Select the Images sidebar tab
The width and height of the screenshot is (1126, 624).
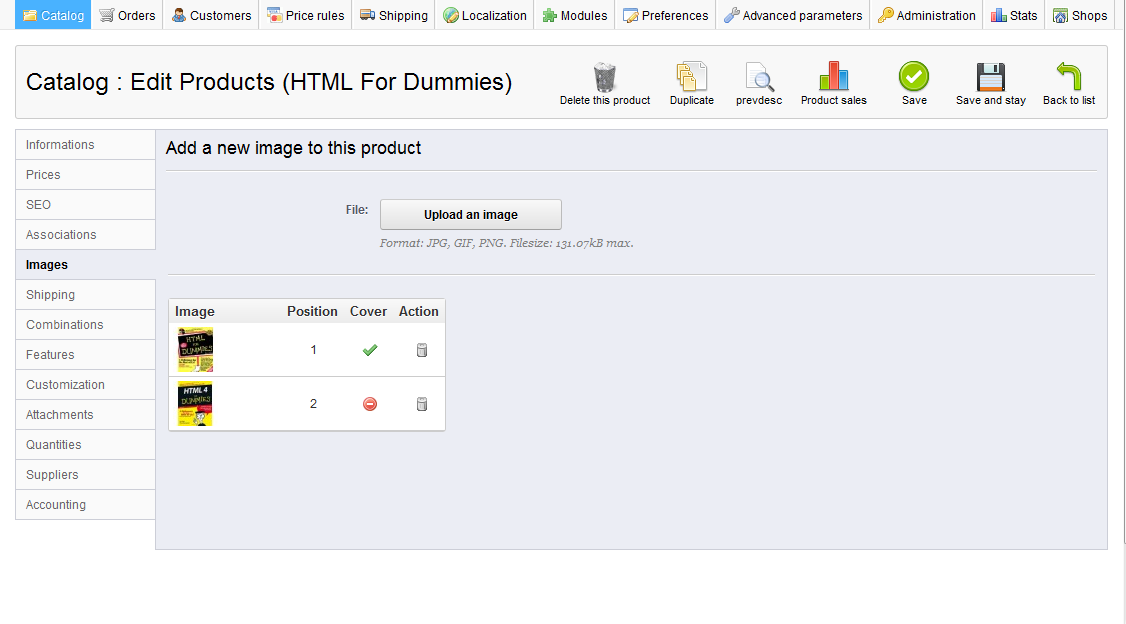[x=85, y=264]
